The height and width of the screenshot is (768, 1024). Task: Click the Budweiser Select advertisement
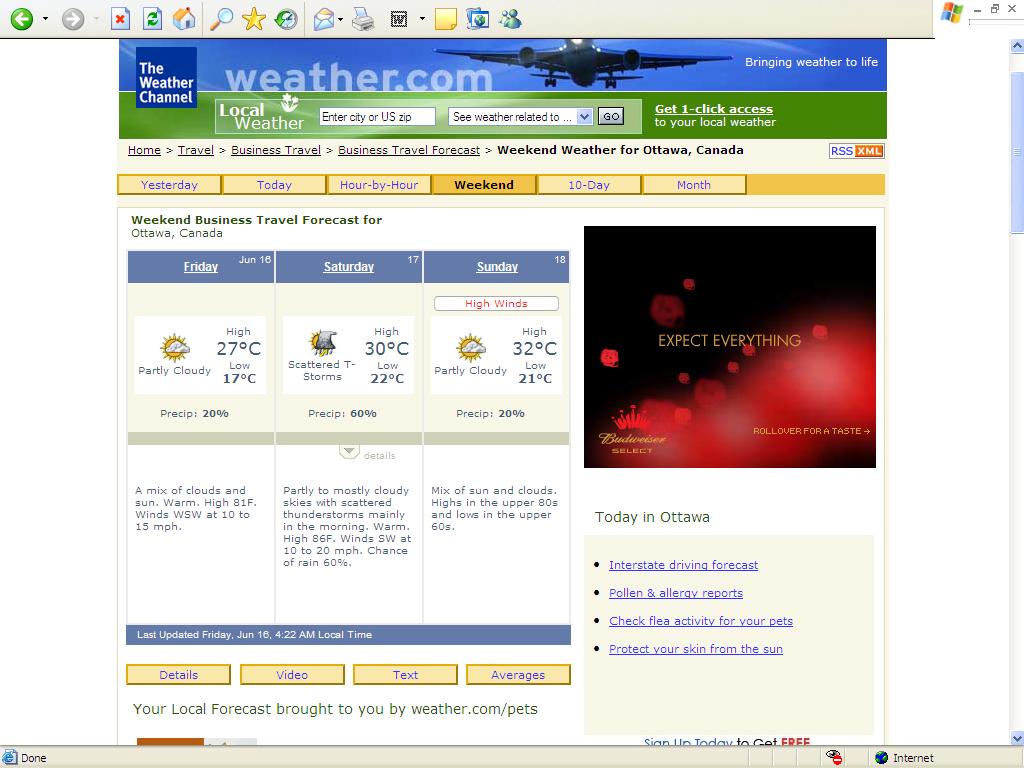point(729,347)
